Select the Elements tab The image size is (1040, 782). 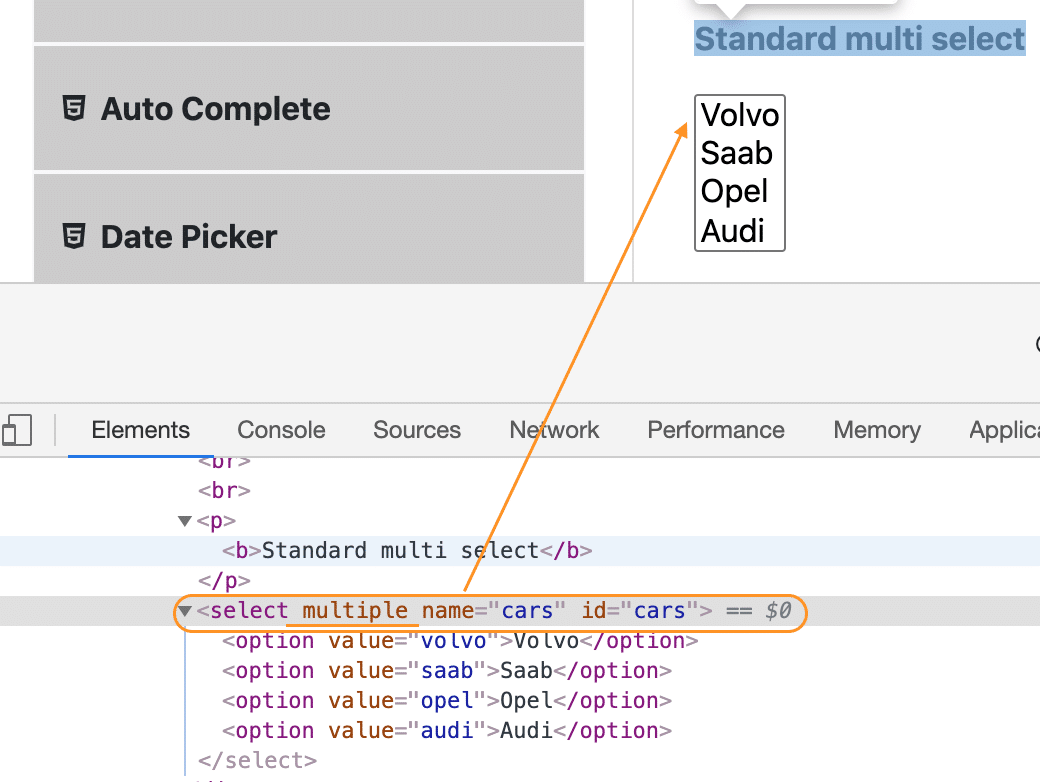tap(140, 430)
